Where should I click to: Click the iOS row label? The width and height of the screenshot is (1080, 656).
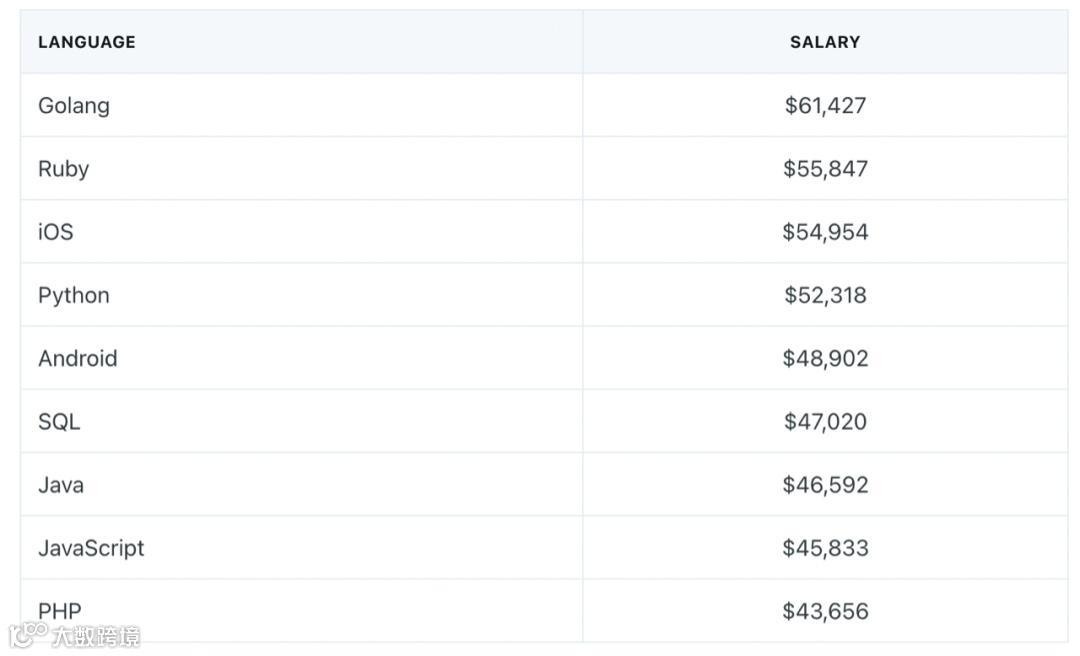tap(56, 232)
